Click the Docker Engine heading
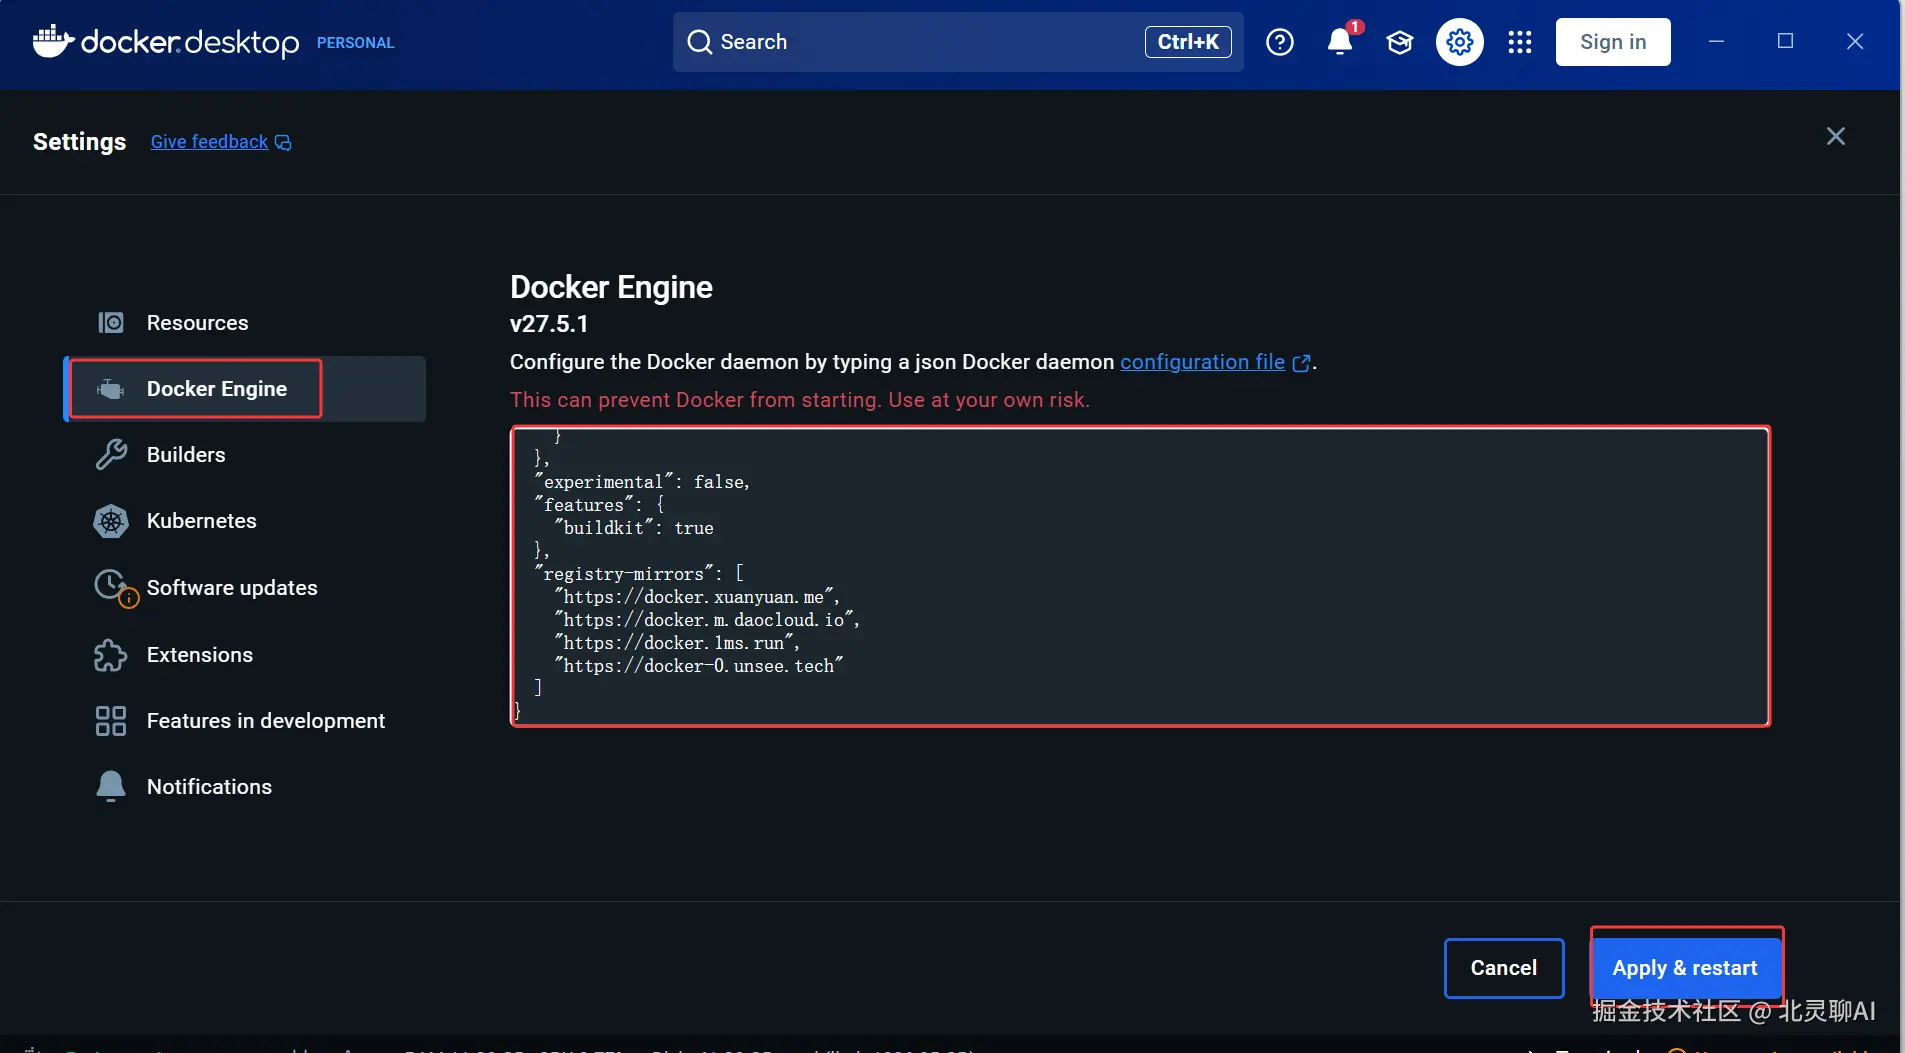This screenshot has width=1905, height=1053. coord(611,287)
